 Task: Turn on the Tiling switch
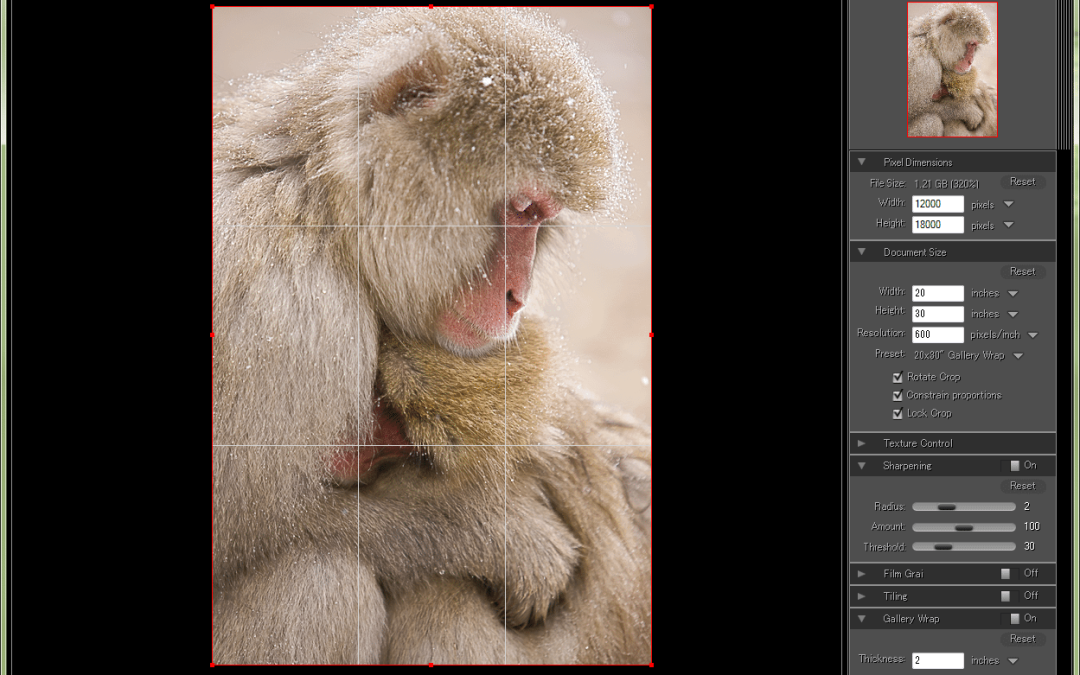tap(1007, 596)
